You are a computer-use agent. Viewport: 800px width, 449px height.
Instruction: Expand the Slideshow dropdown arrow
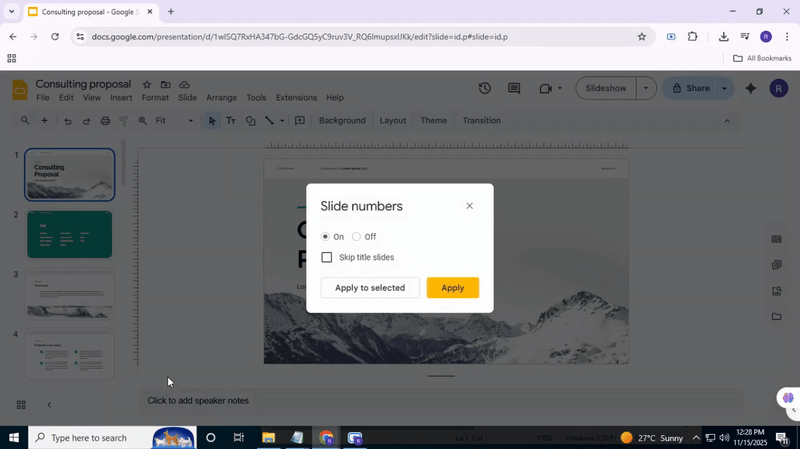tap(646, 88)
